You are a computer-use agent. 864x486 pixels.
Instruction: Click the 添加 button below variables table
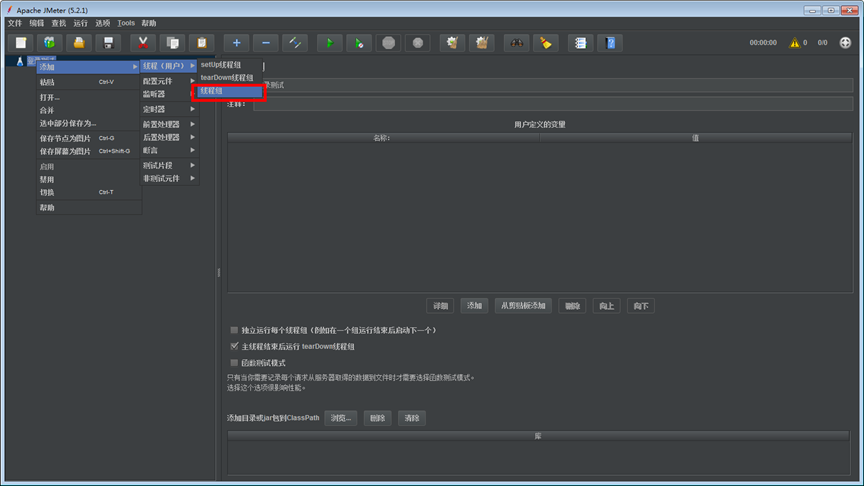(x=474, y=306)
